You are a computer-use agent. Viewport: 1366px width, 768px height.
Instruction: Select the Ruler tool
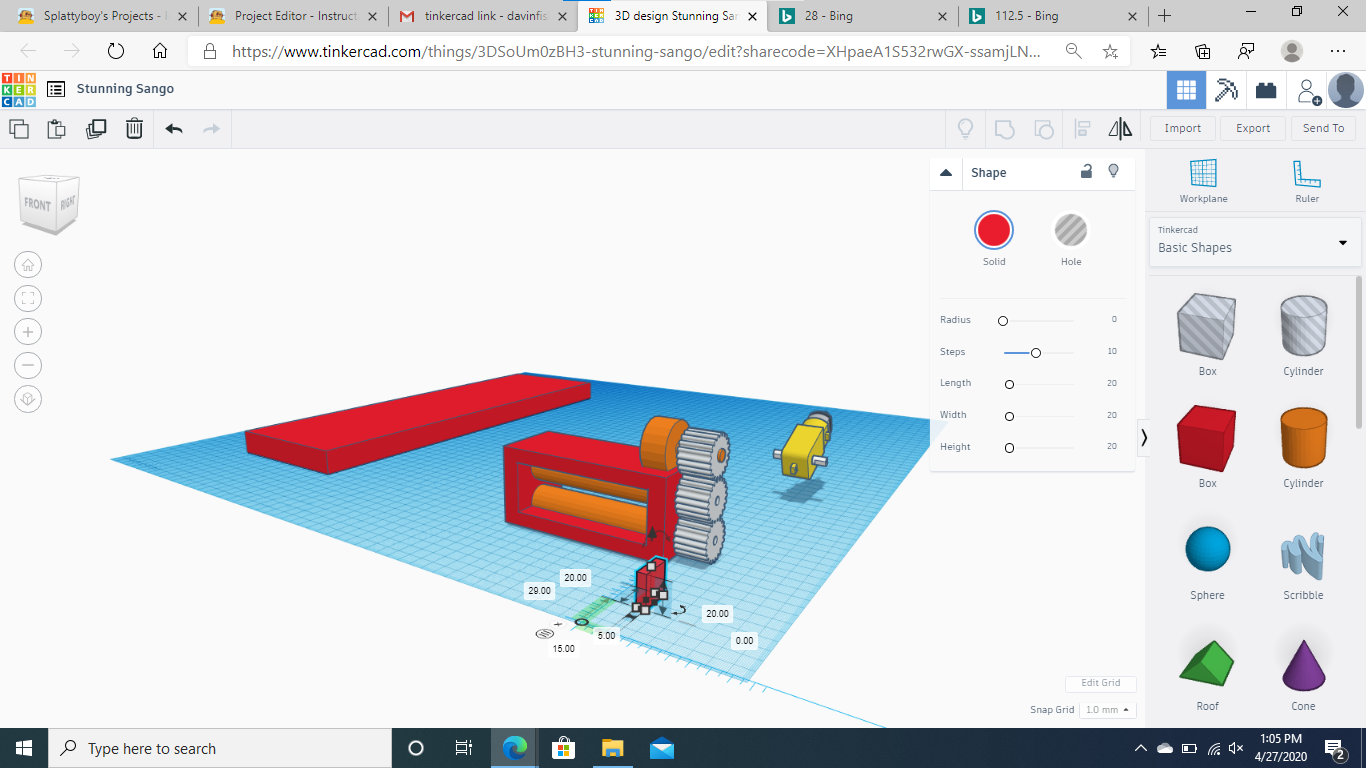coord(1307,181)
